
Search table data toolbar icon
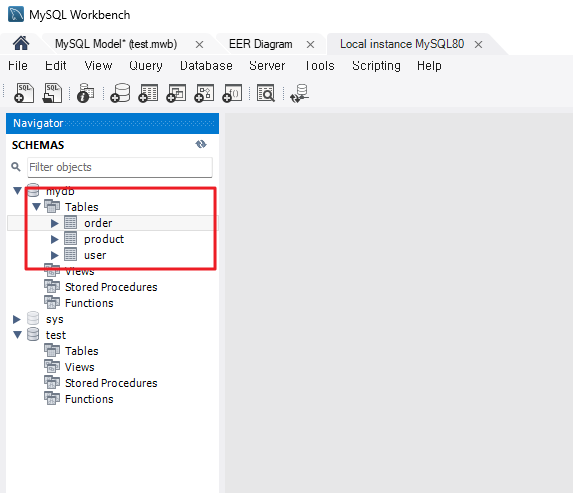coord(266,93)
